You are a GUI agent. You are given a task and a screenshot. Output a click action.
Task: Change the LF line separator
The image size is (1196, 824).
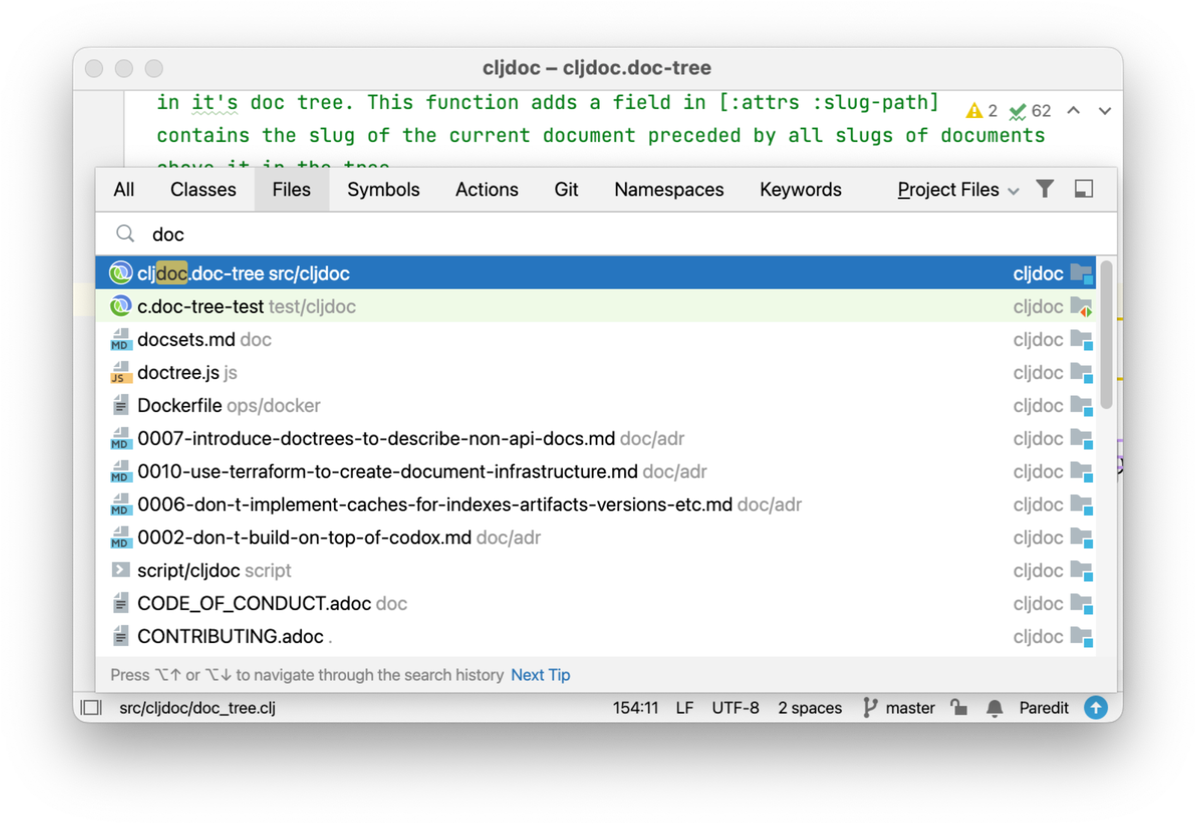(684, 708)
